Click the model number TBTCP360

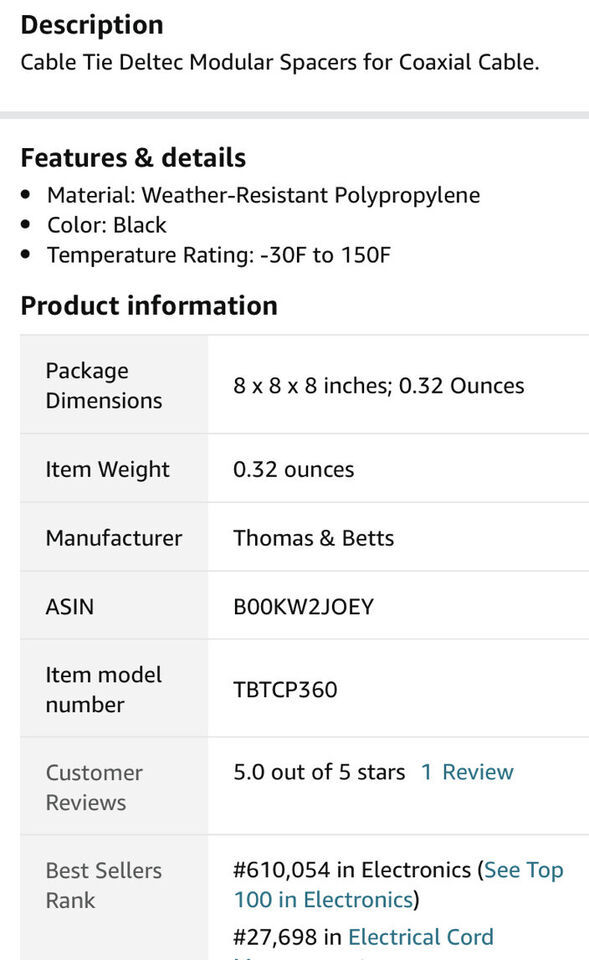(x=285, y=690)
